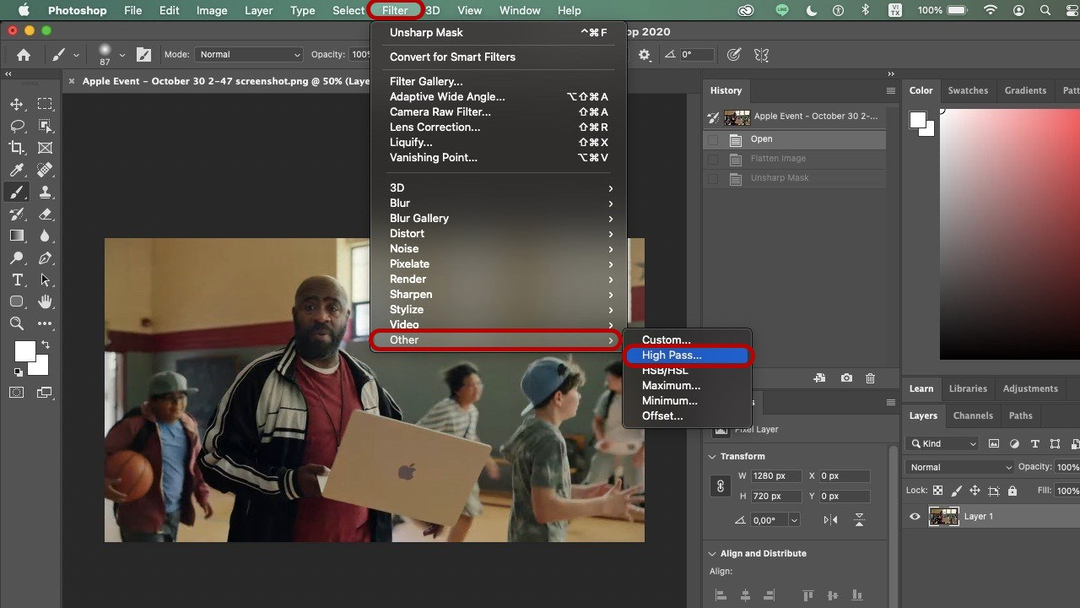Open the Swatches panel tab

967,90
